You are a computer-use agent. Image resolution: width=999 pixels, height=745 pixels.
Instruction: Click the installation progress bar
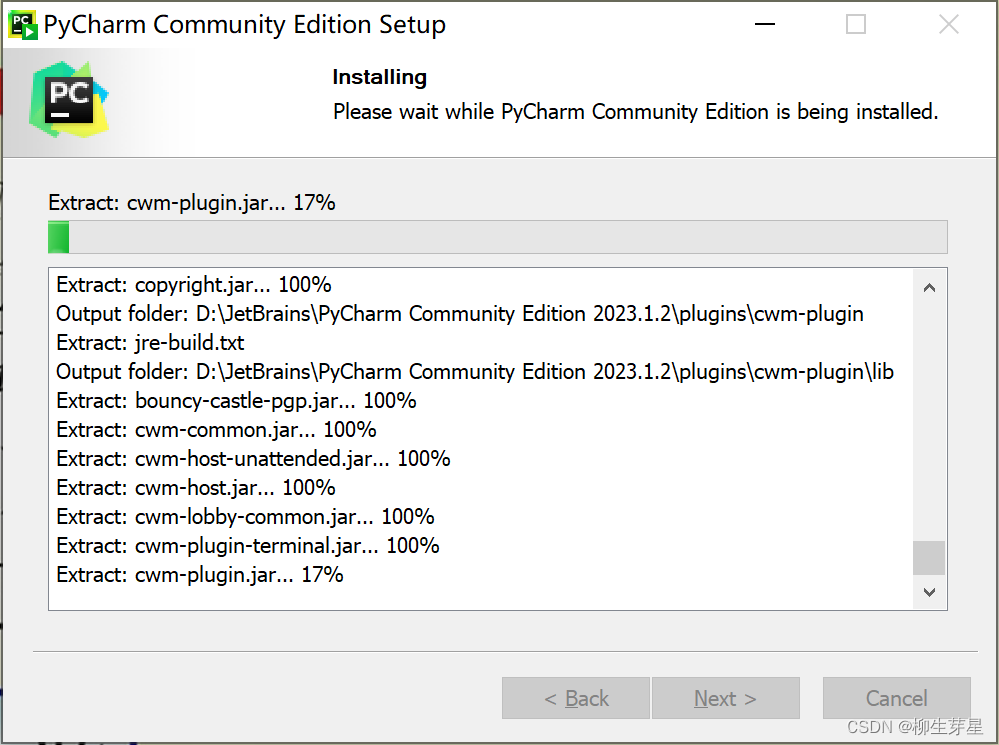(497, 236)
